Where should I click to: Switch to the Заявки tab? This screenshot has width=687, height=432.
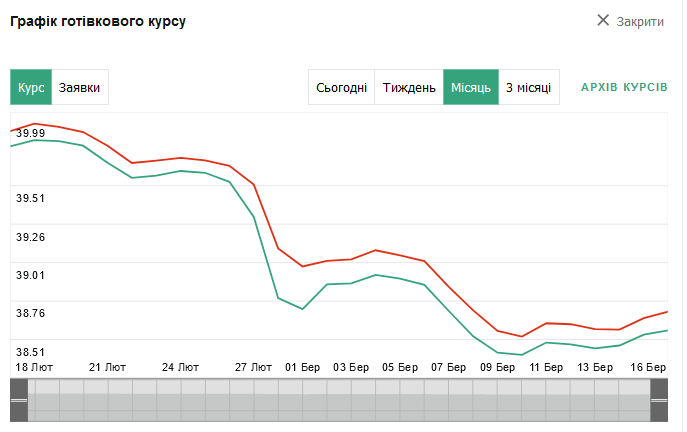(x=80, y=87)
